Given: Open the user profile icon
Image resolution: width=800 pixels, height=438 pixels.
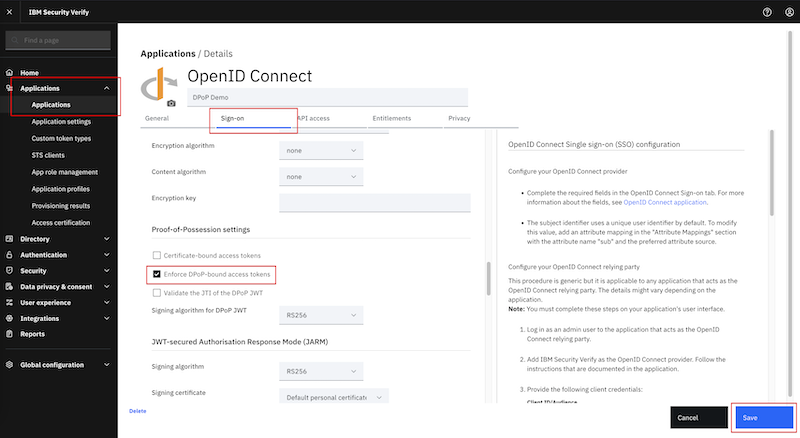Looking at the screenshot, I should point(789,12).
